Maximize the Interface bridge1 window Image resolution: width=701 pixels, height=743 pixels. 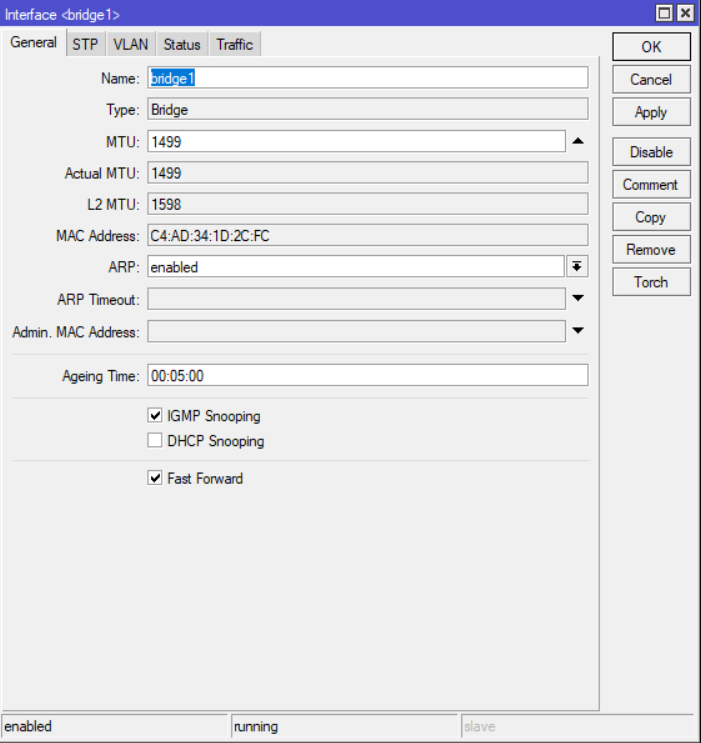664,13
